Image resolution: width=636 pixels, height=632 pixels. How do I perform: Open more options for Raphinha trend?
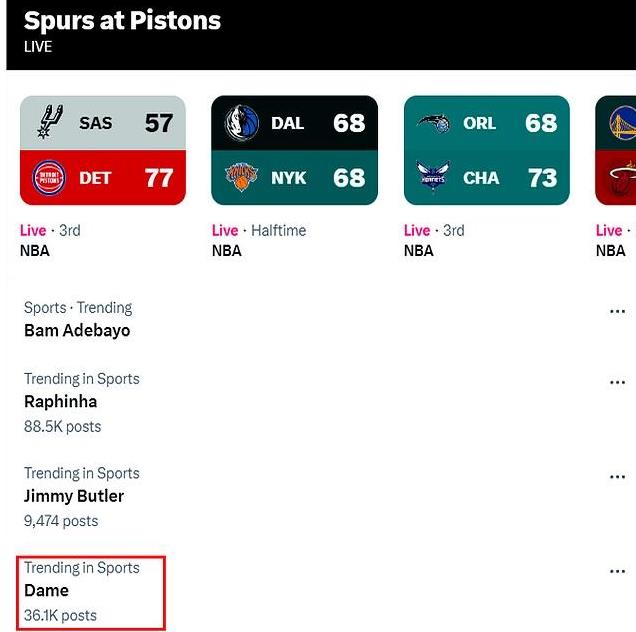click(x=617, y=383)
